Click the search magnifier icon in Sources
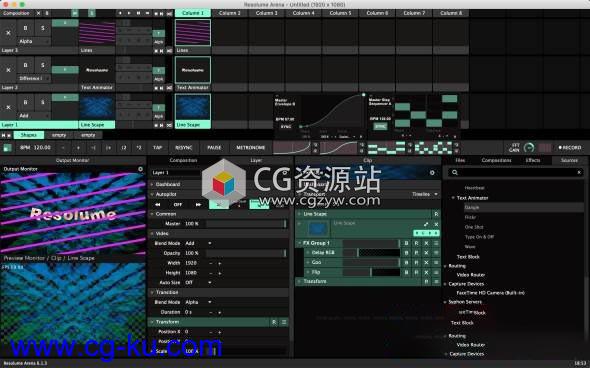Image resolution: width=590 pixels, height=368 pixels. tap(455, 172)
